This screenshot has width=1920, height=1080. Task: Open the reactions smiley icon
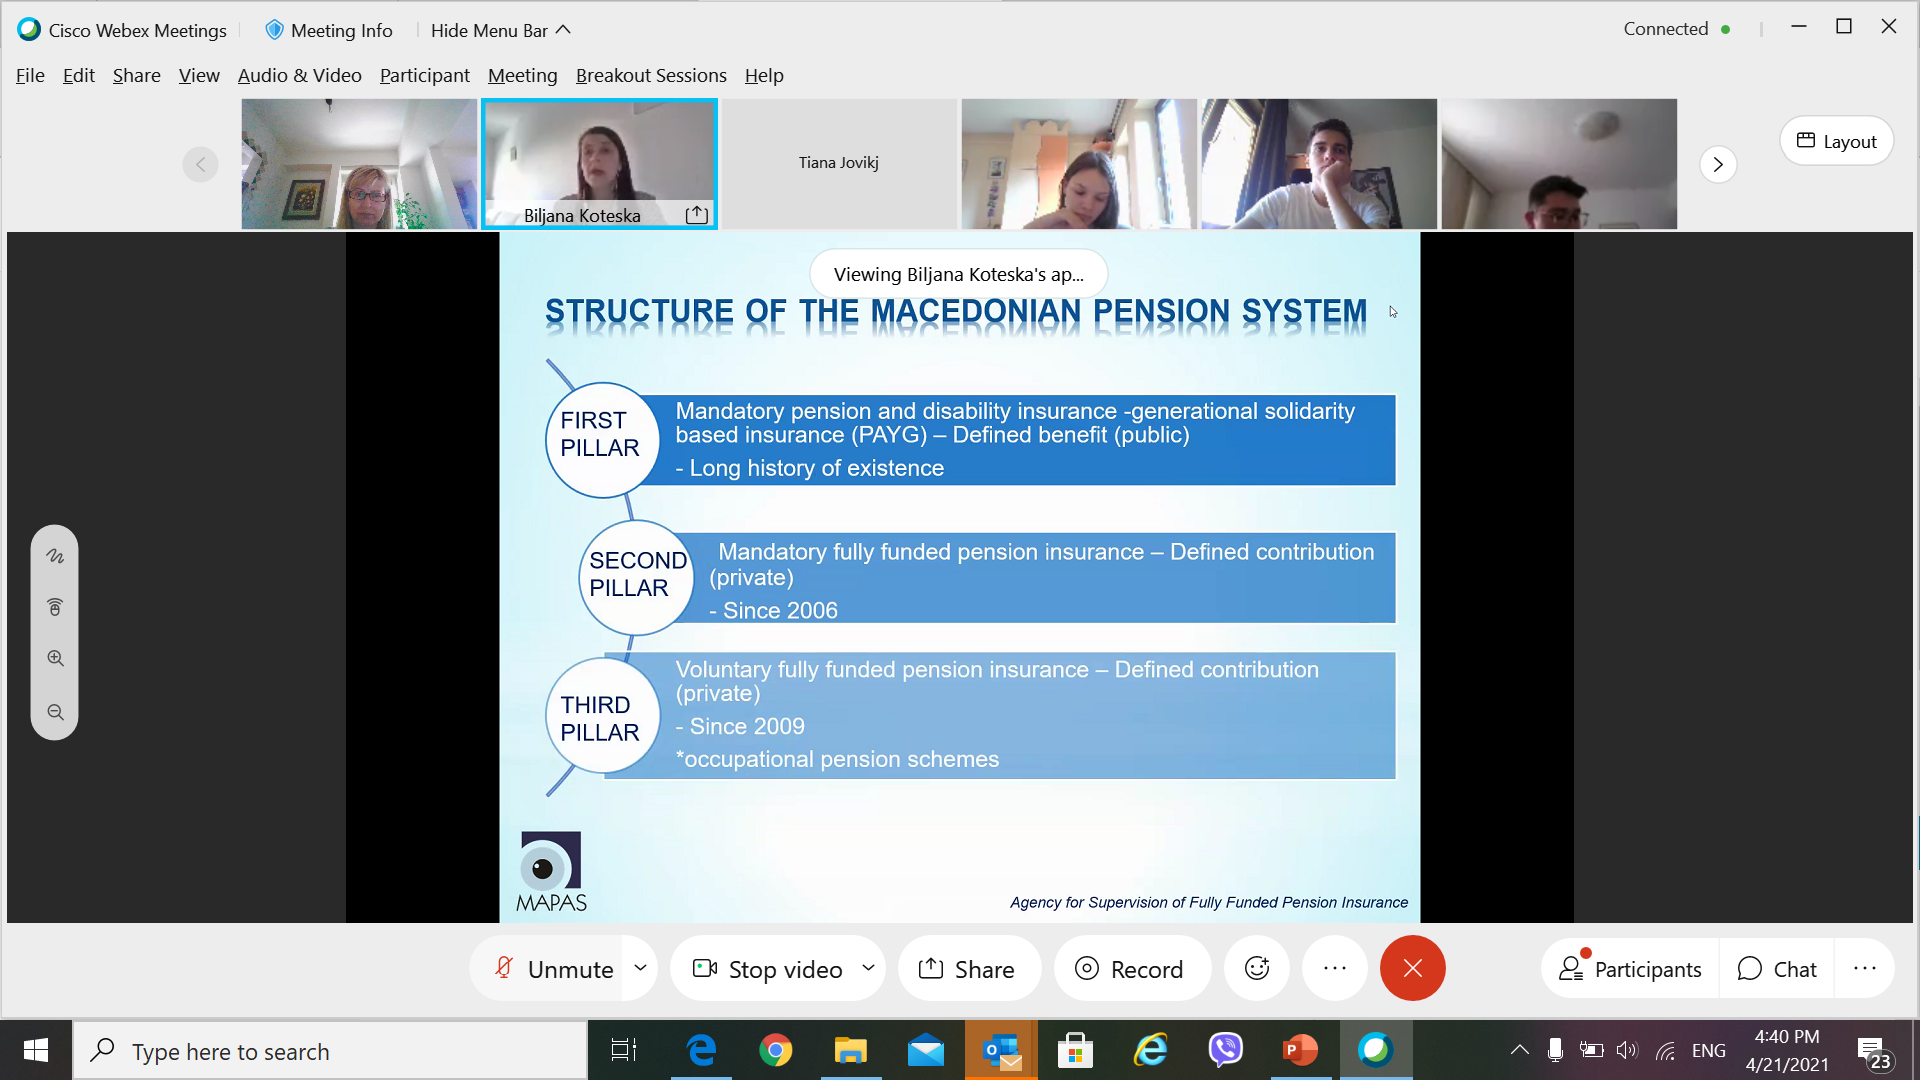[x=1257, y=968]
